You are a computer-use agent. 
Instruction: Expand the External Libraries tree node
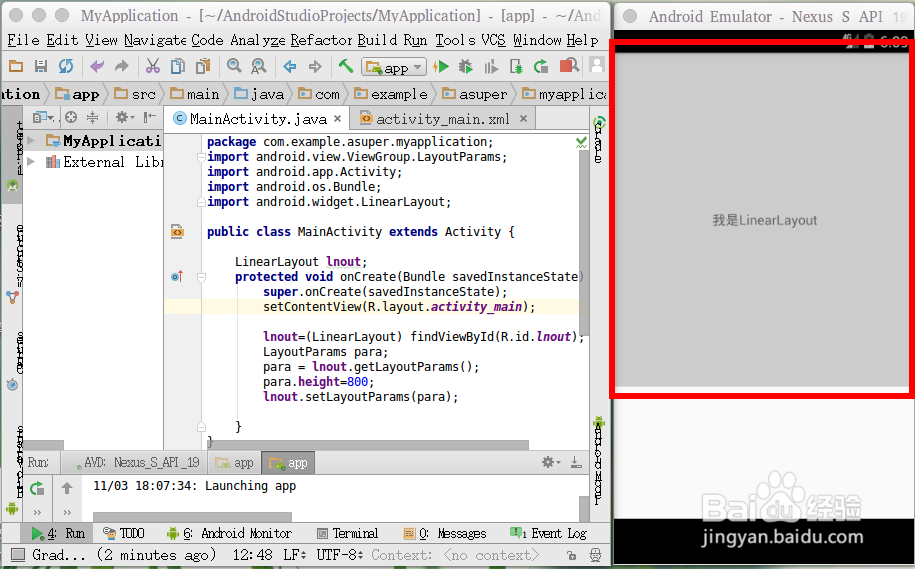coord(31,162)
